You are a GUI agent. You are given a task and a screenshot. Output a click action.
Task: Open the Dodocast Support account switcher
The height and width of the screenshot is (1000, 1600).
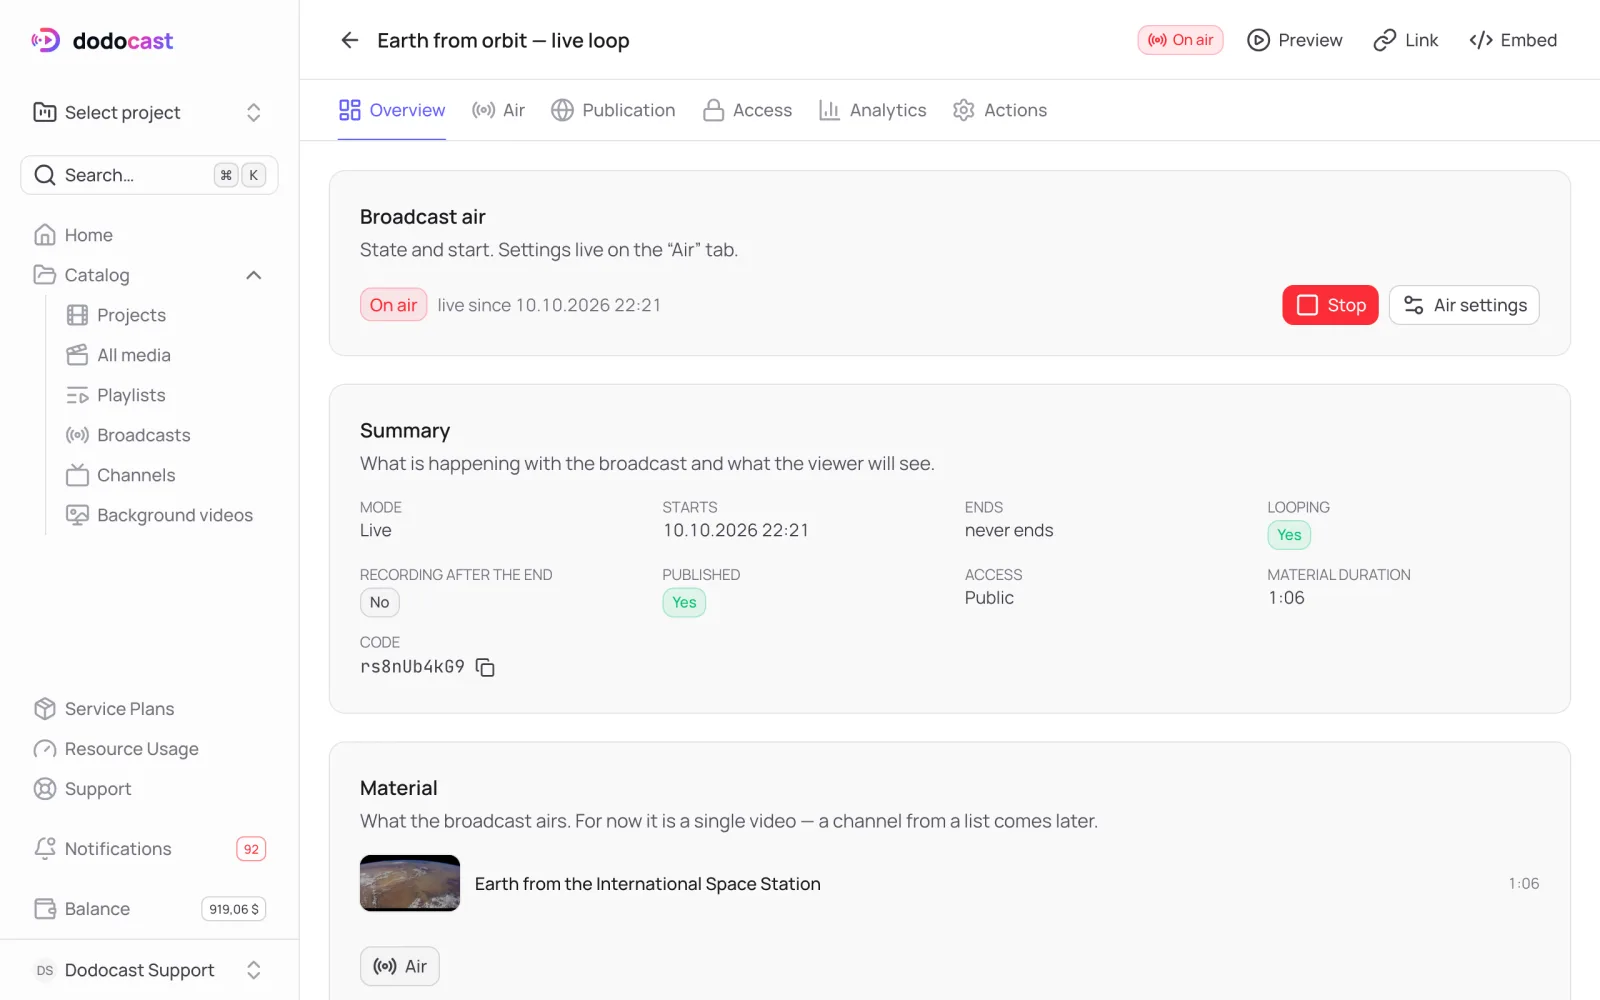(x=149, y=970)
